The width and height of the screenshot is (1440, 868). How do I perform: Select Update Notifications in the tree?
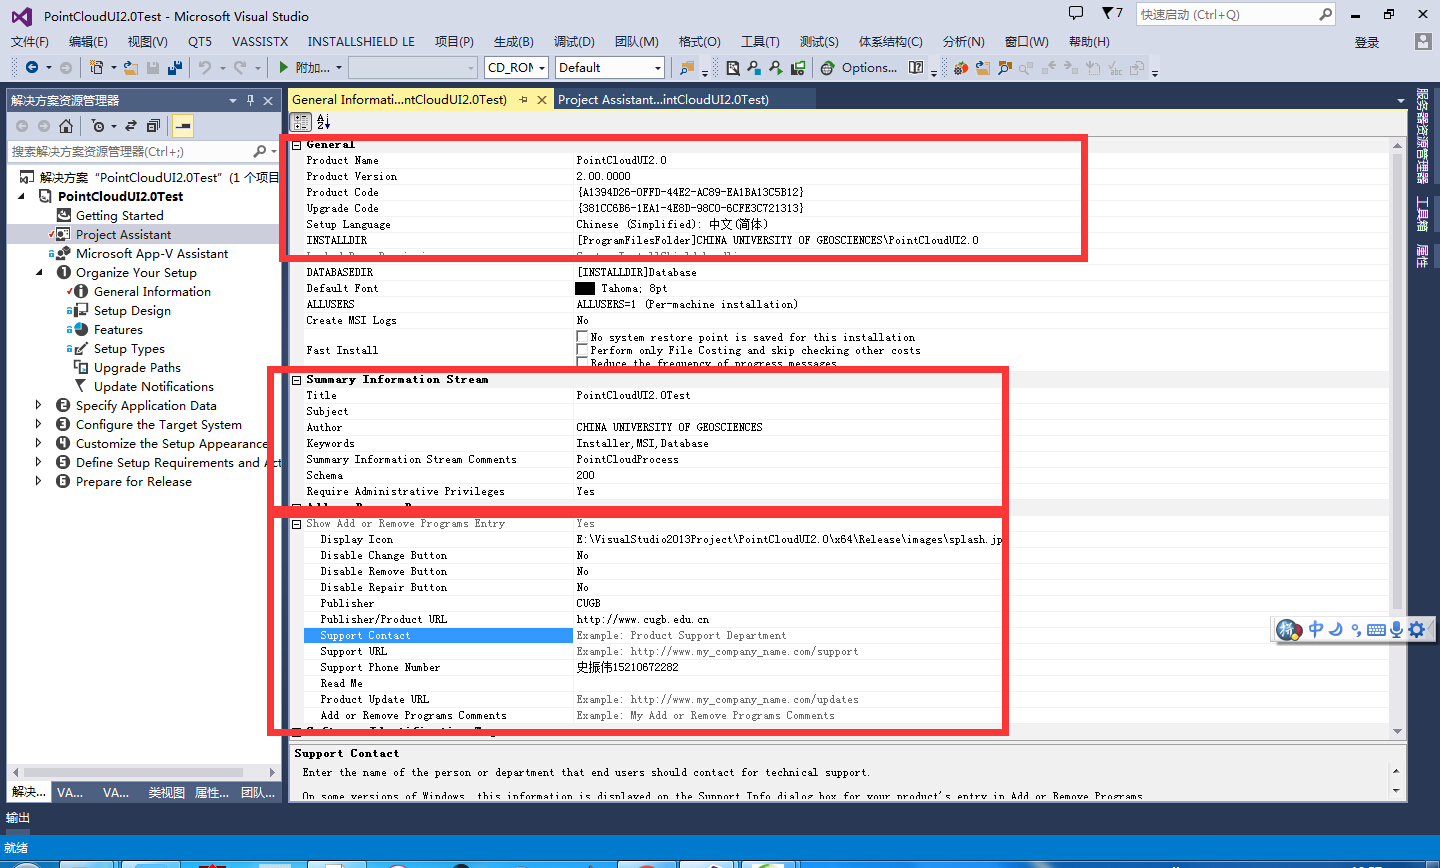(154, 386)
